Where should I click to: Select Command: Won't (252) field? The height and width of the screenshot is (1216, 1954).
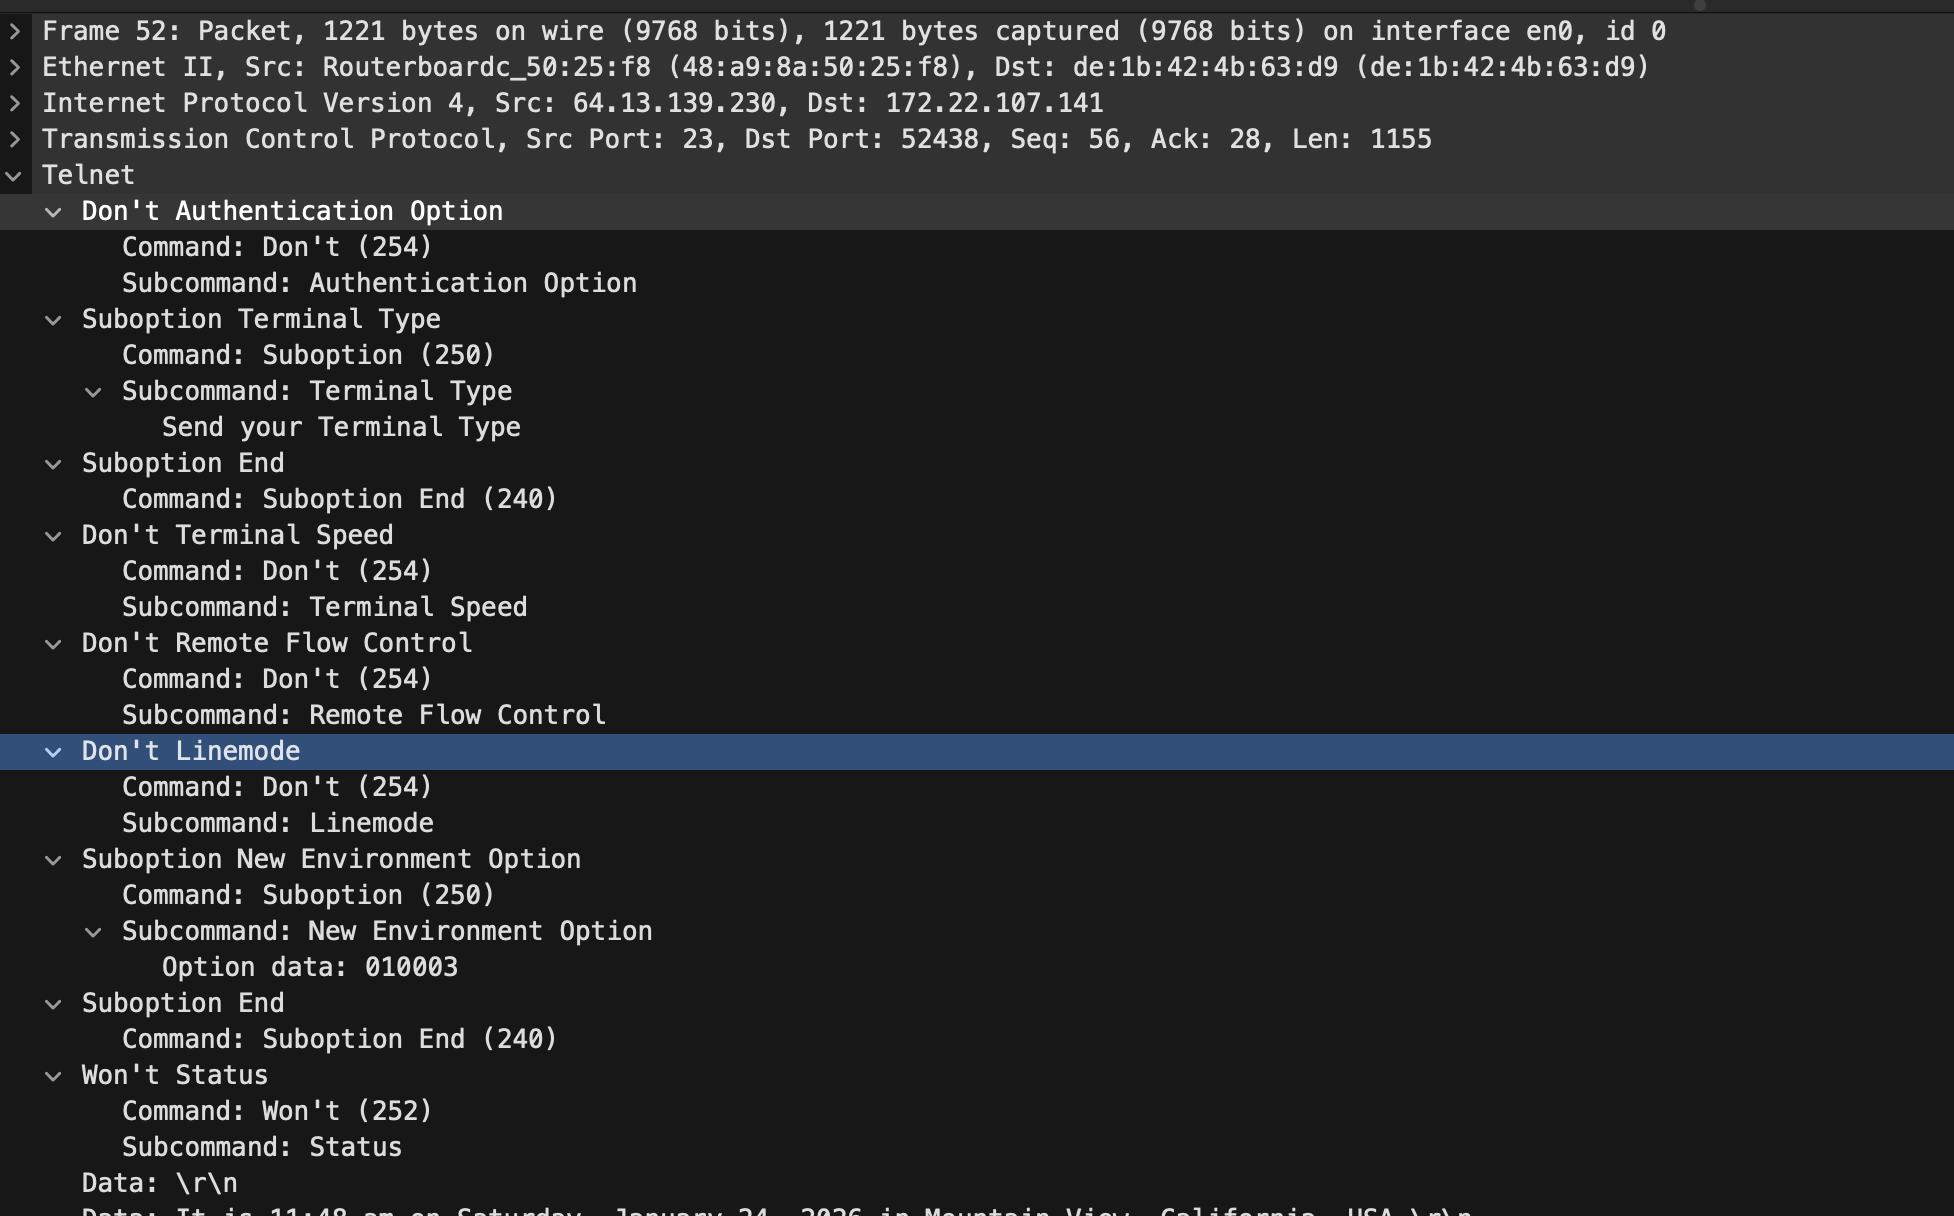pyautogui.click(x=277, y=1111)
